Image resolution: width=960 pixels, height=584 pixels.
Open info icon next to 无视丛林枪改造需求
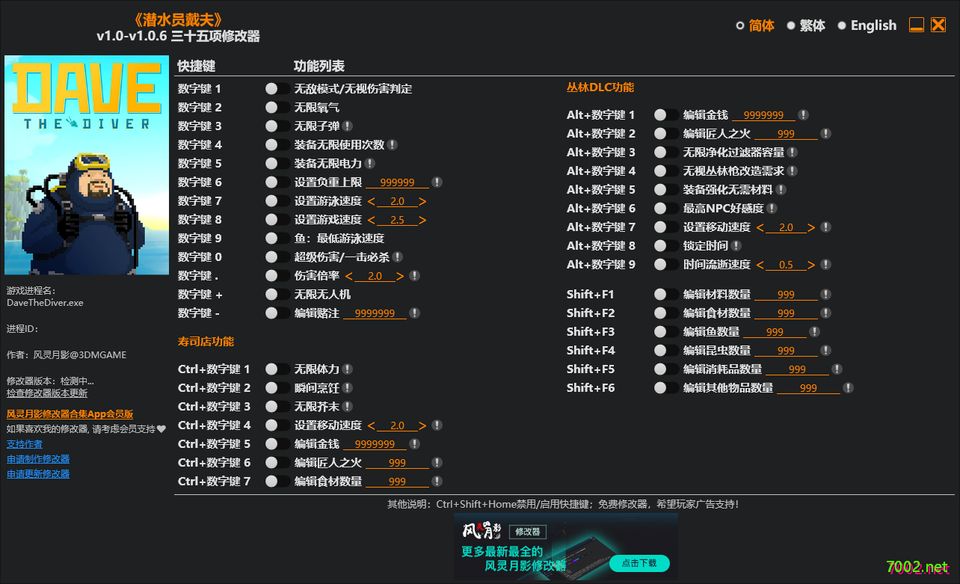(x=792, y=171)
